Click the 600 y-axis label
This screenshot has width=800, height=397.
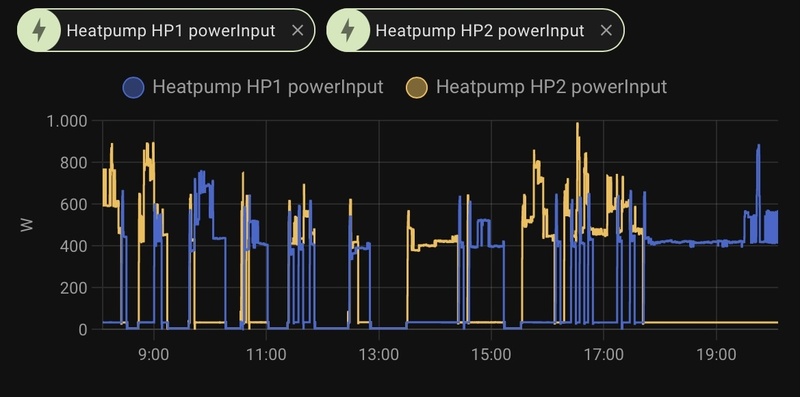(73, 205)
